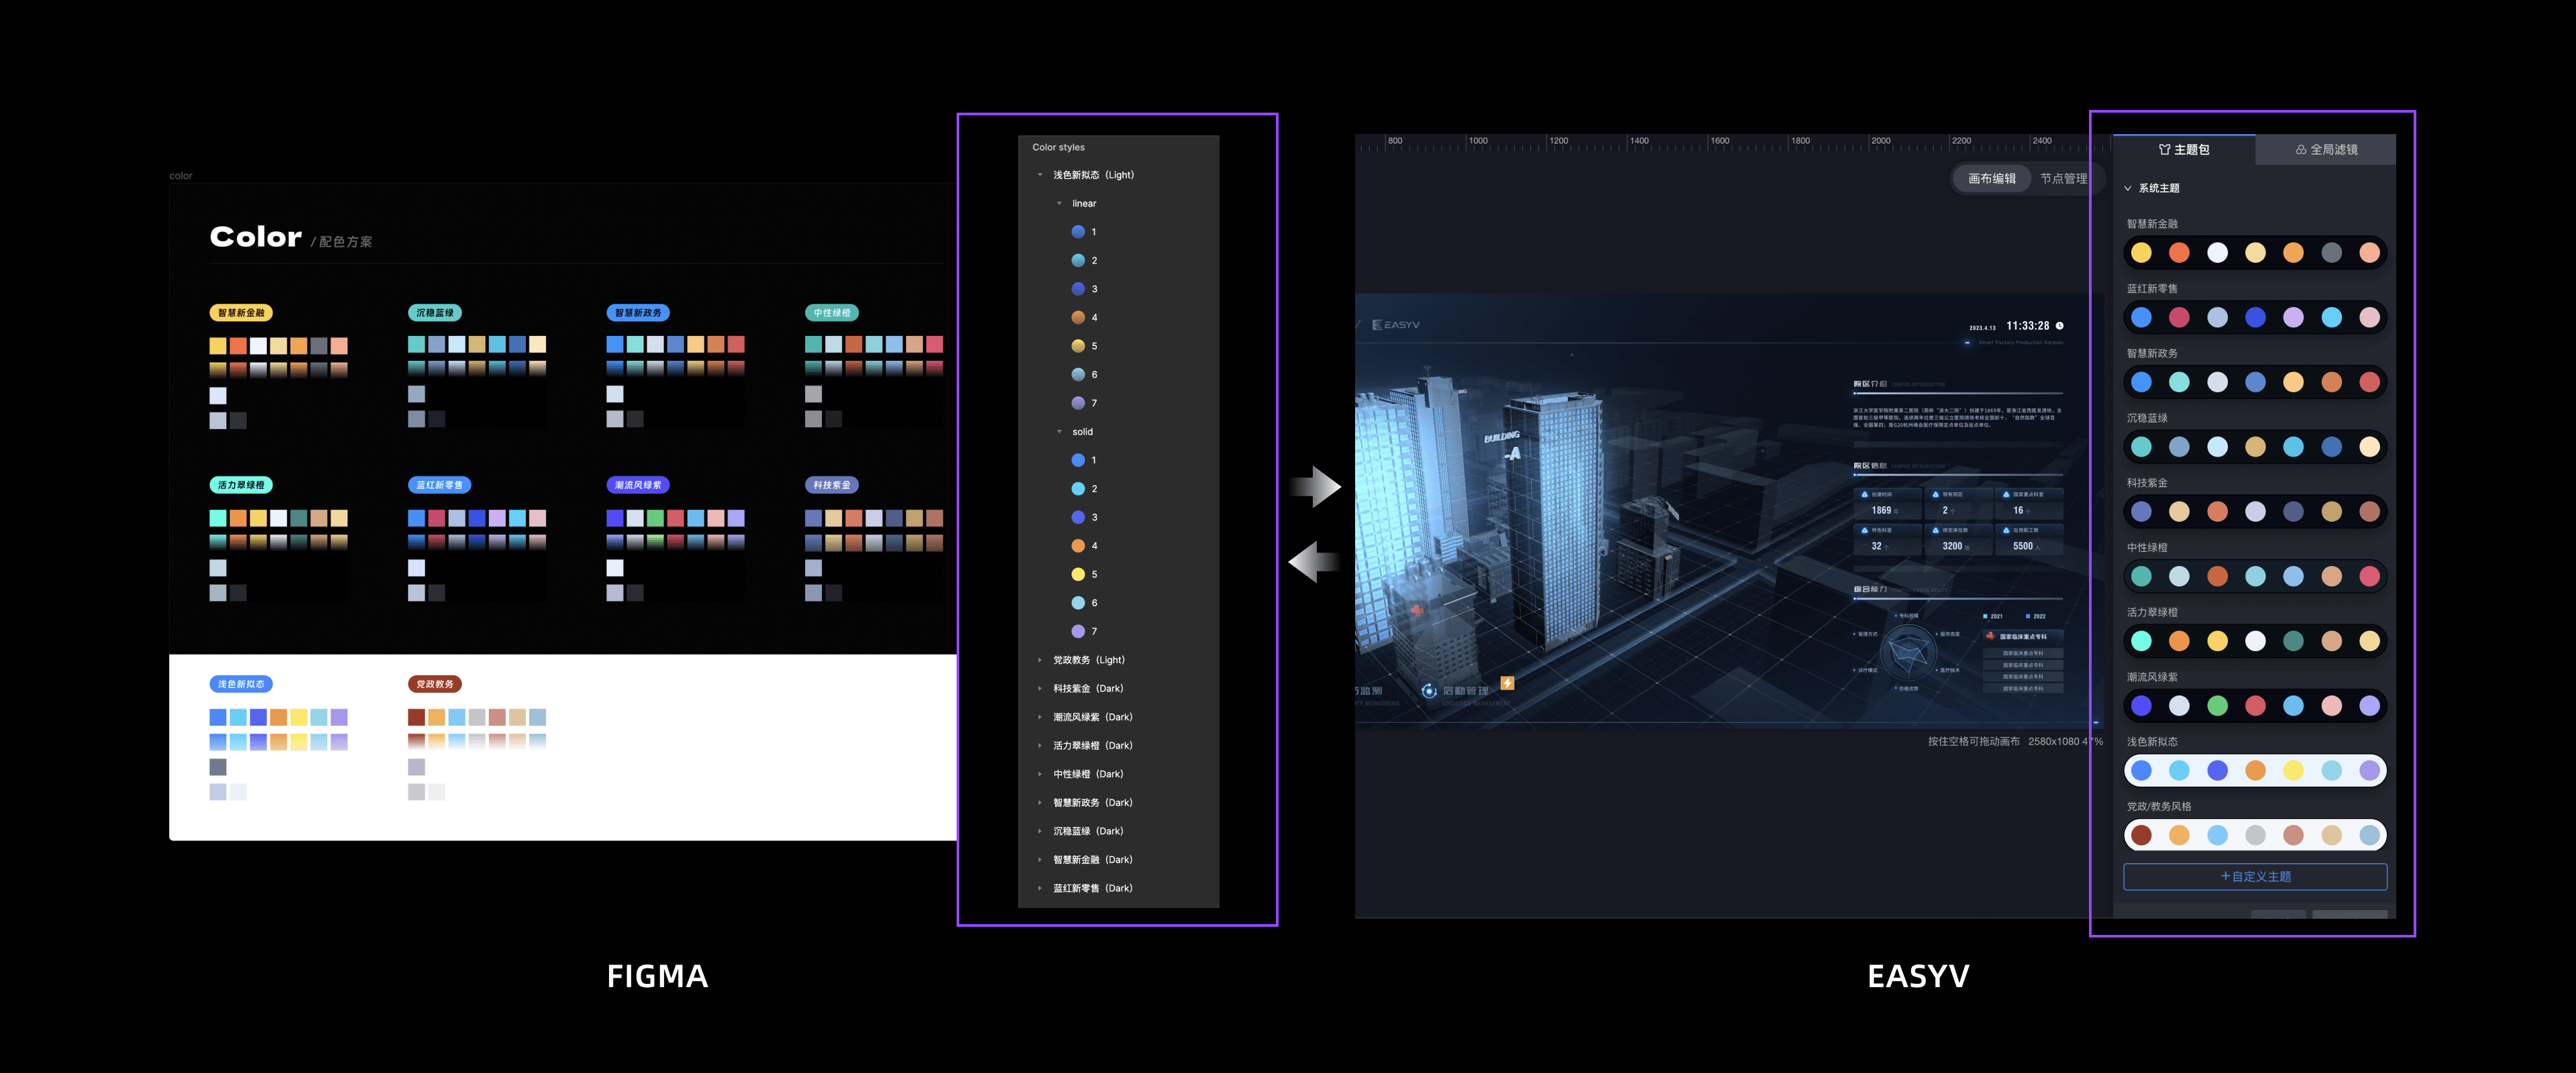The width and height of the screenshot is (2576, 1073).
Task: Click the clock icon beside 11:33:28
Action: (2059, 326)
